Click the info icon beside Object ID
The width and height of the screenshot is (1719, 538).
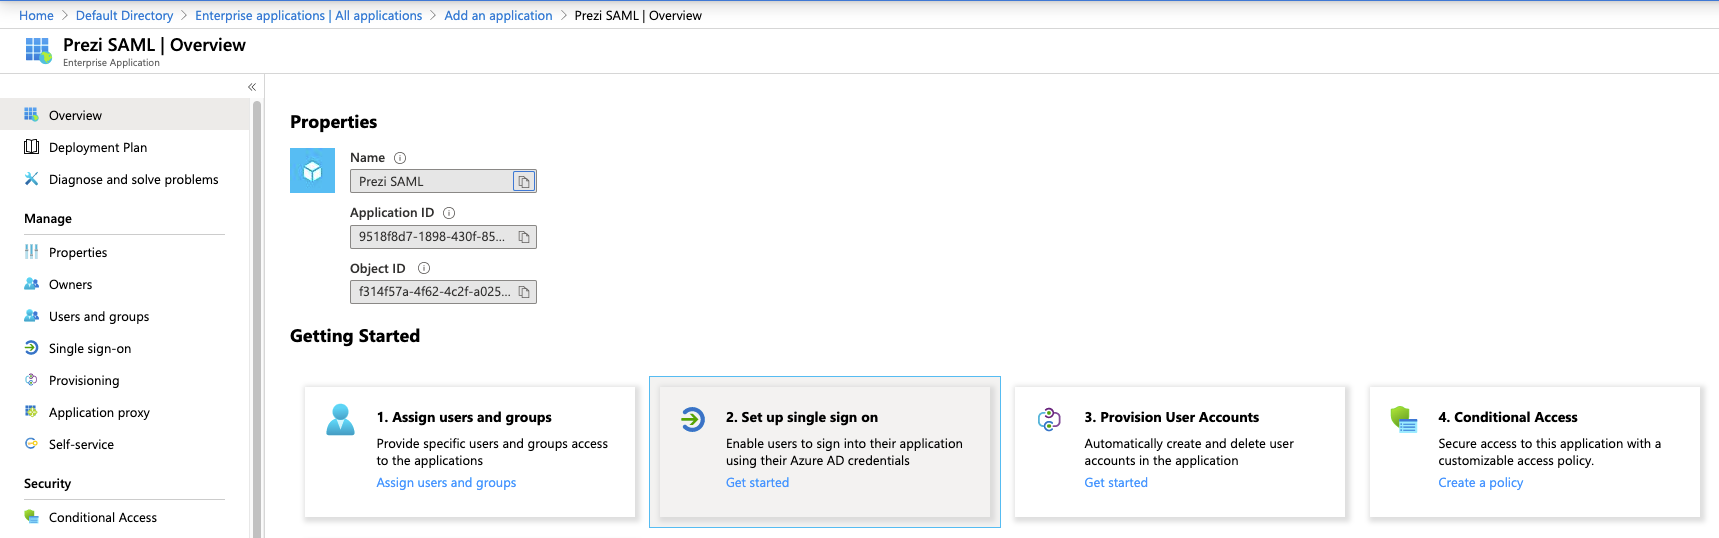pos(424,268)
